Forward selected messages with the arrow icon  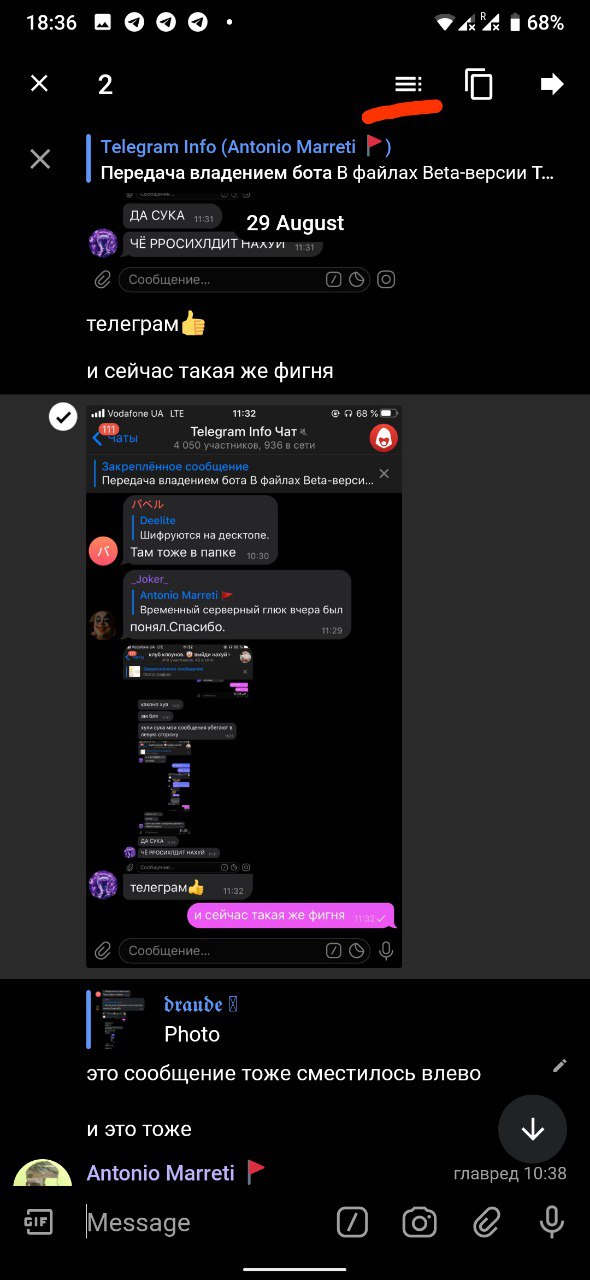pos(552,84)
